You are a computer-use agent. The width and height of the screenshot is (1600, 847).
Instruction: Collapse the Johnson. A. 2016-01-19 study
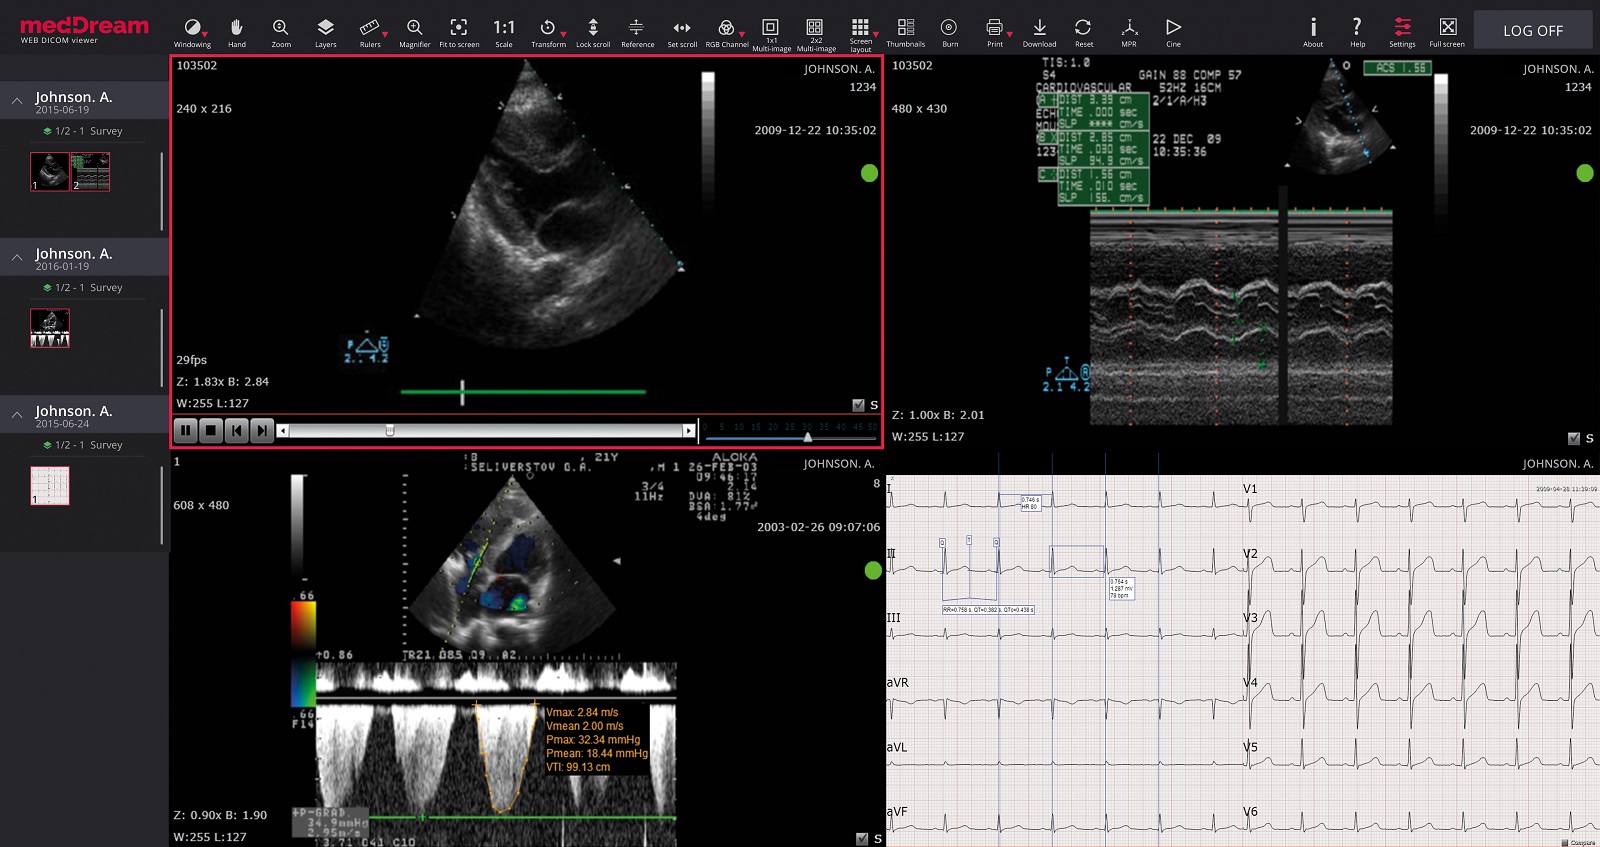(18, 258)
